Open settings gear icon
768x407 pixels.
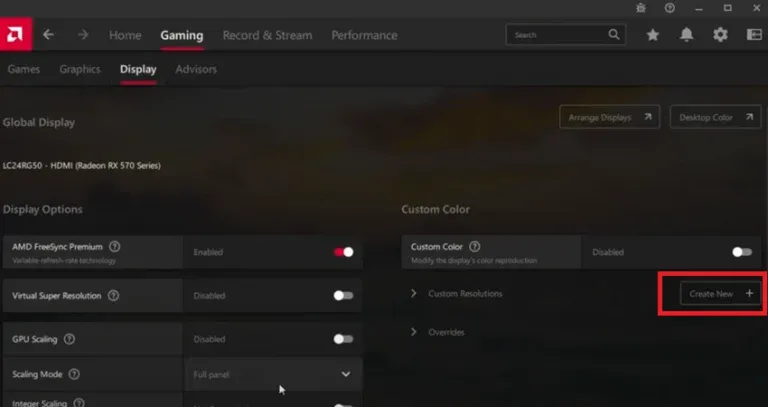720,35
